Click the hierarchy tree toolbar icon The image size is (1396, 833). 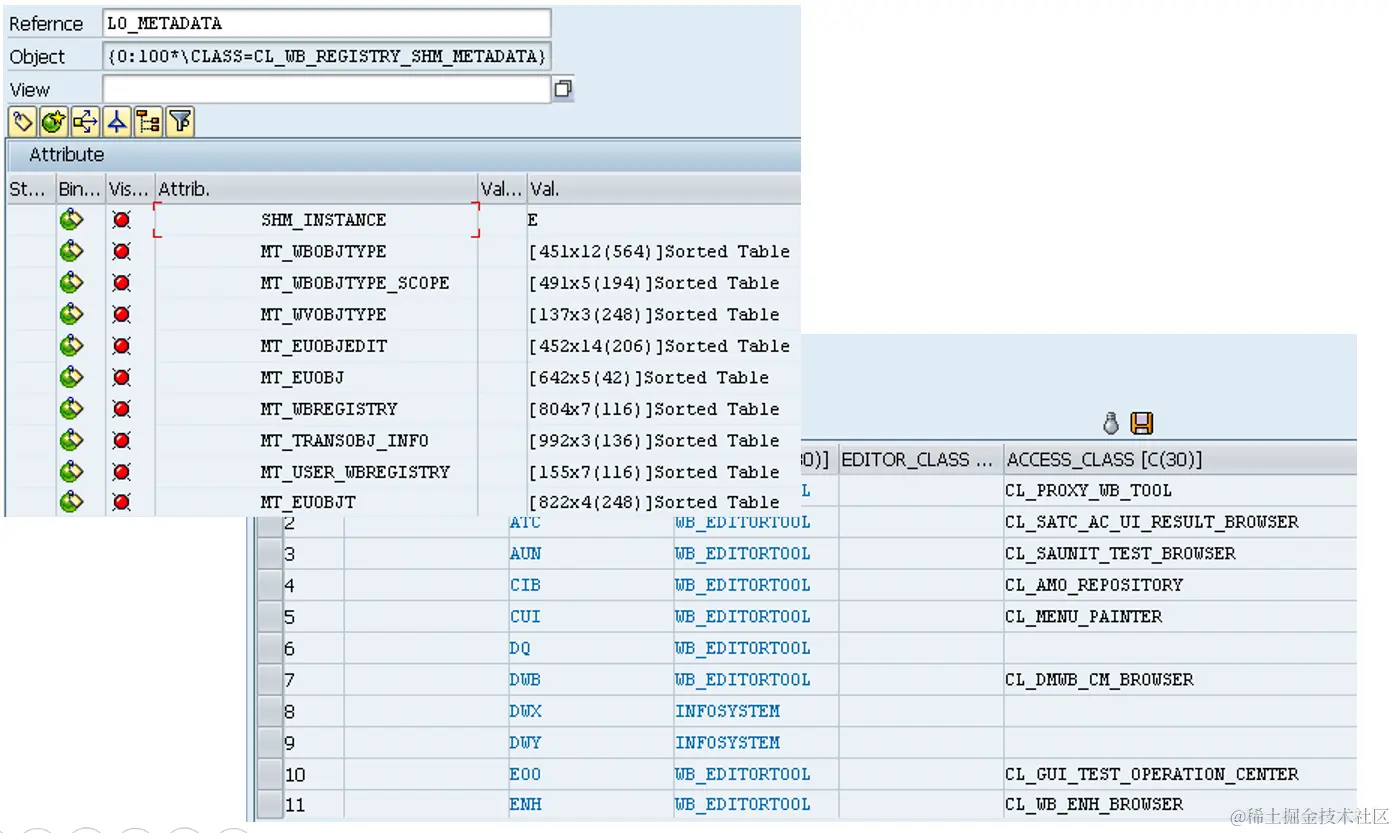pyautogui.click(x=148, y=122)
